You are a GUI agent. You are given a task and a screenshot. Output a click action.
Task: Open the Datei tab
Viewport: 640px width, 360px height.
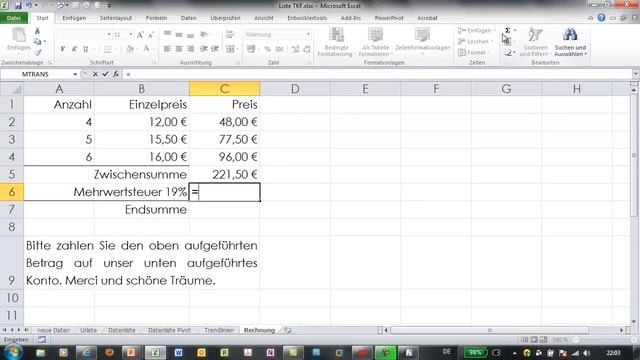click(x=14, y=18)
